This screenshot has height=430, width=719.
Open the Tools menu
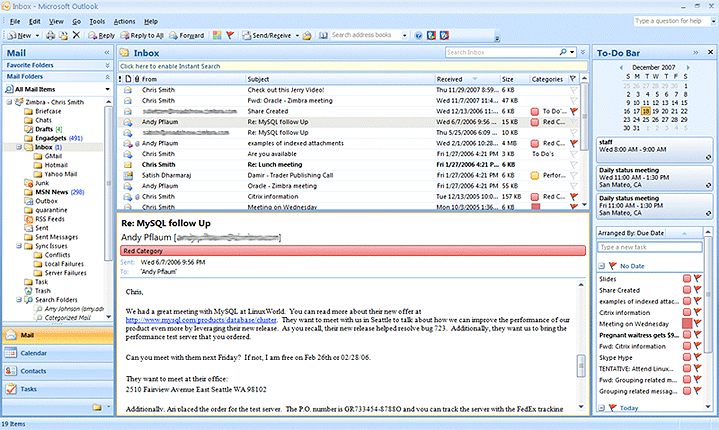click(96, 20)
